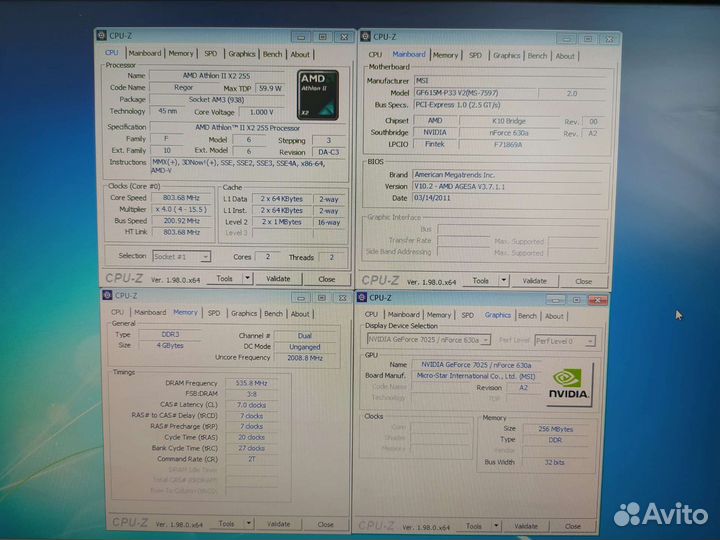Open Bench tab in the Graphics window
This screenshot has height=540, width=720.
[527, 316]
